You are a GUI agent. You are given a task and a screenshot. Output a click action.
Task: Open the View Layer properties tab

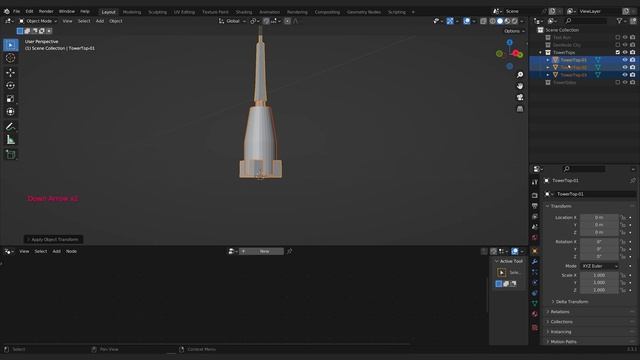coord(535,216)
